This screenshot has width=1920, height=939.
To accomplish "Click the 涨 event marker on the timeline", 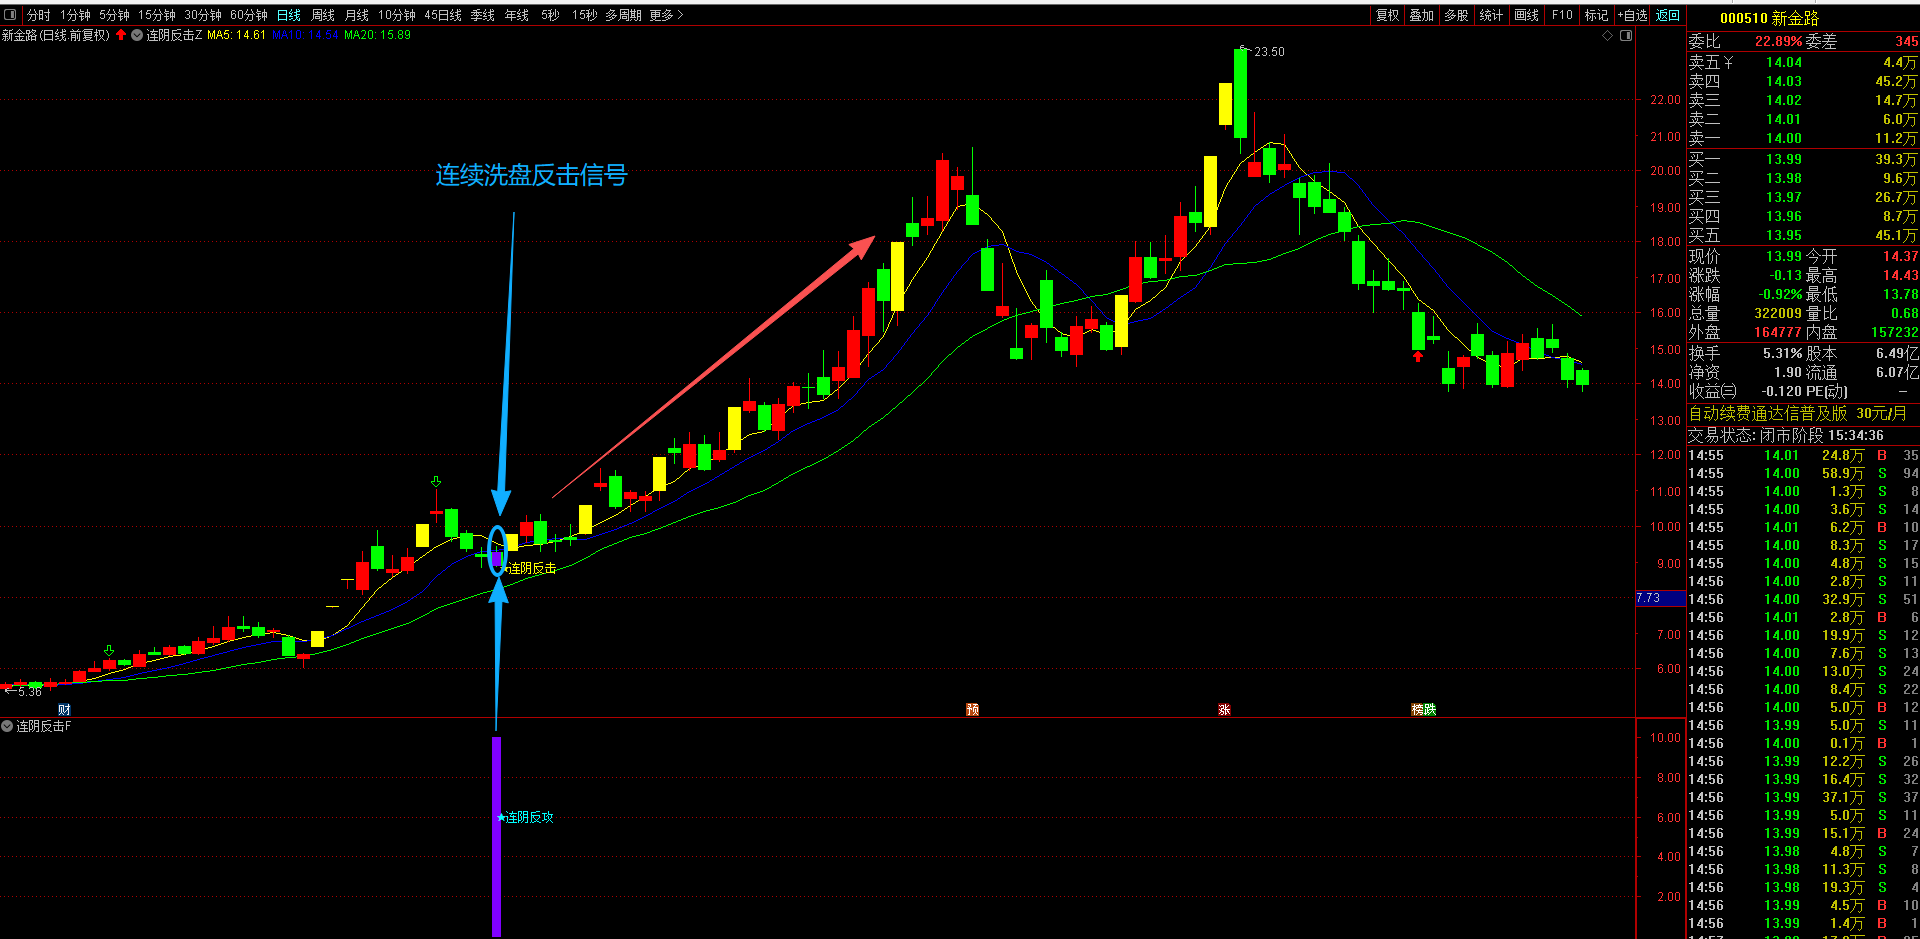I will click(1224, 710).
